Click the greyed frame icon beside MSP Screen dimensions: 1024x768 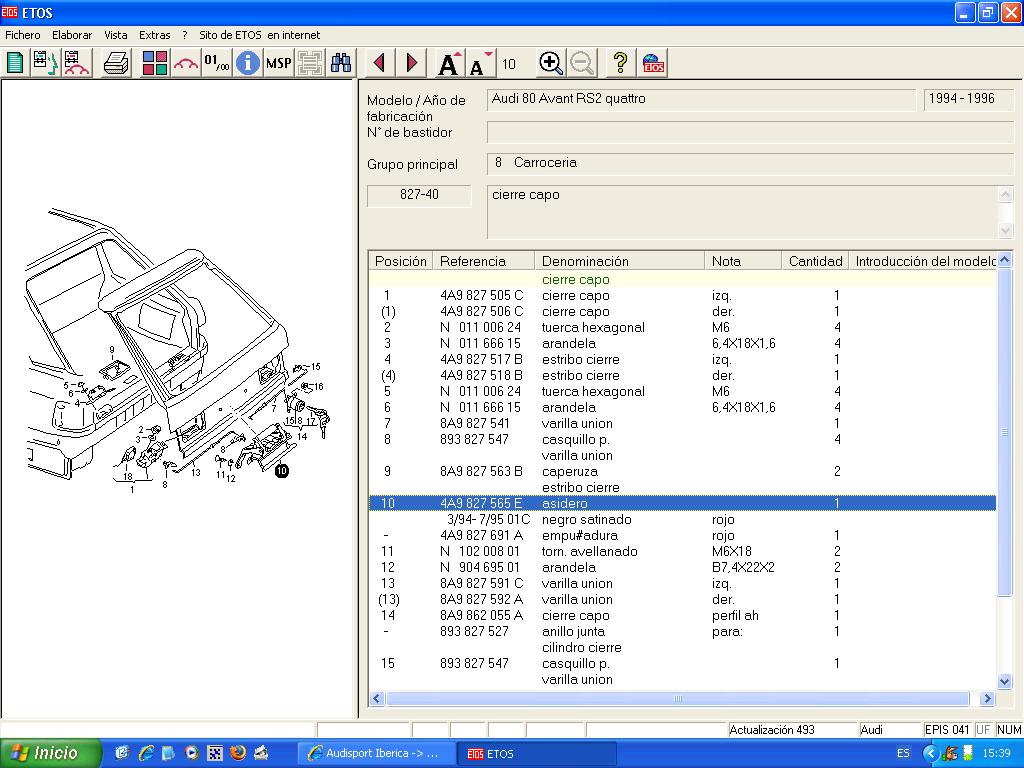[310, 63]
